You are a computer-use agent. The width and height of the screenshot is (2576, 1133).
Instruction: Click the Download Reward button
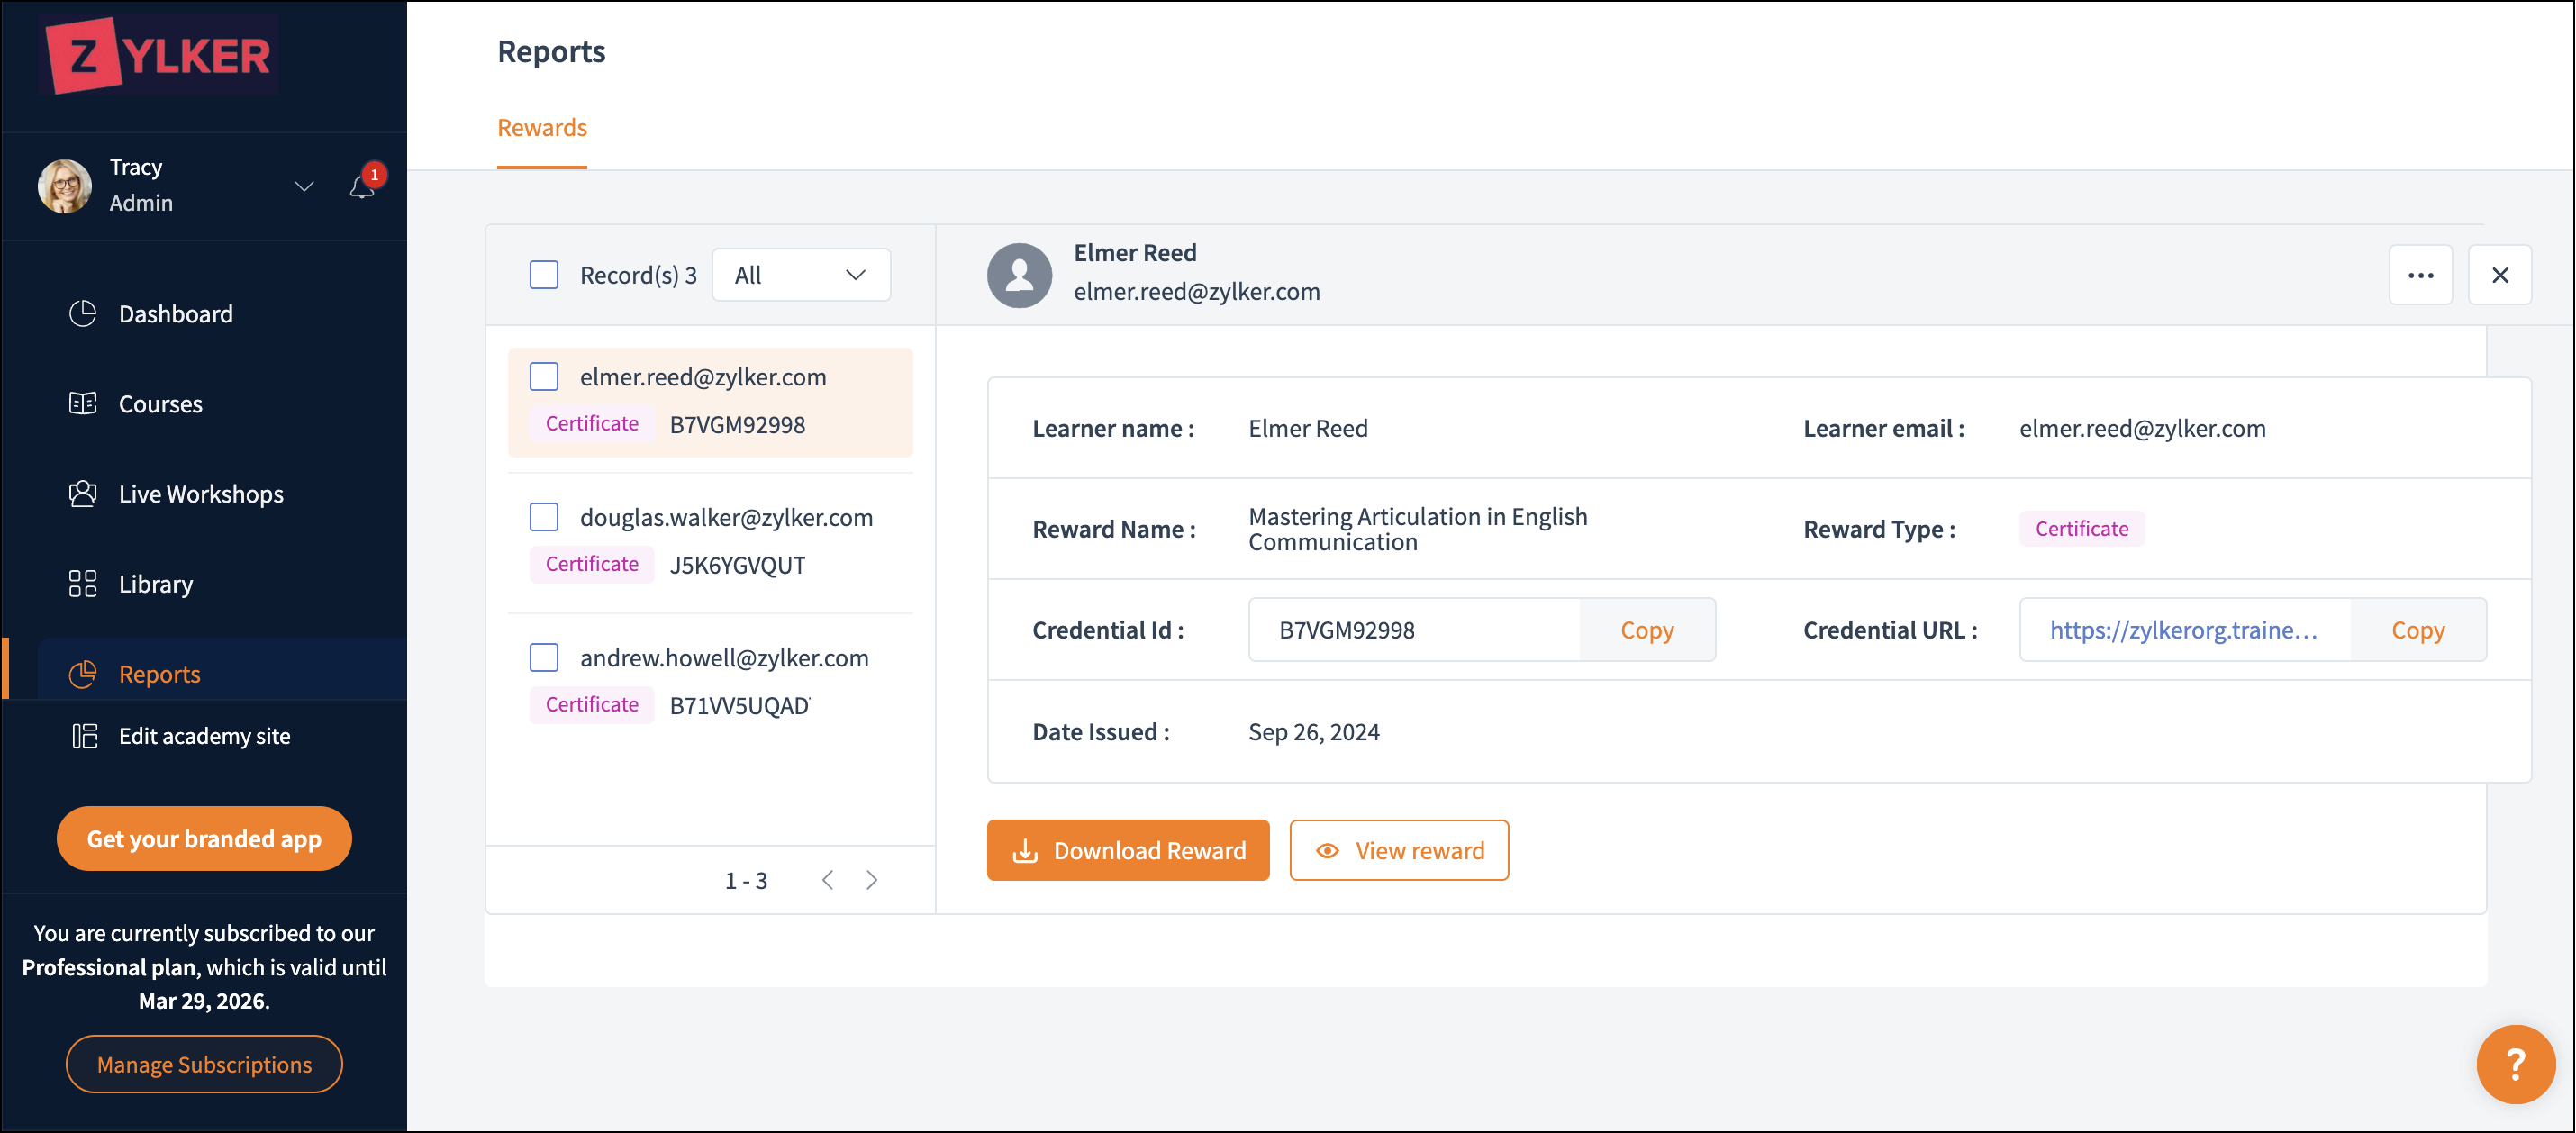click(1127, 850)
